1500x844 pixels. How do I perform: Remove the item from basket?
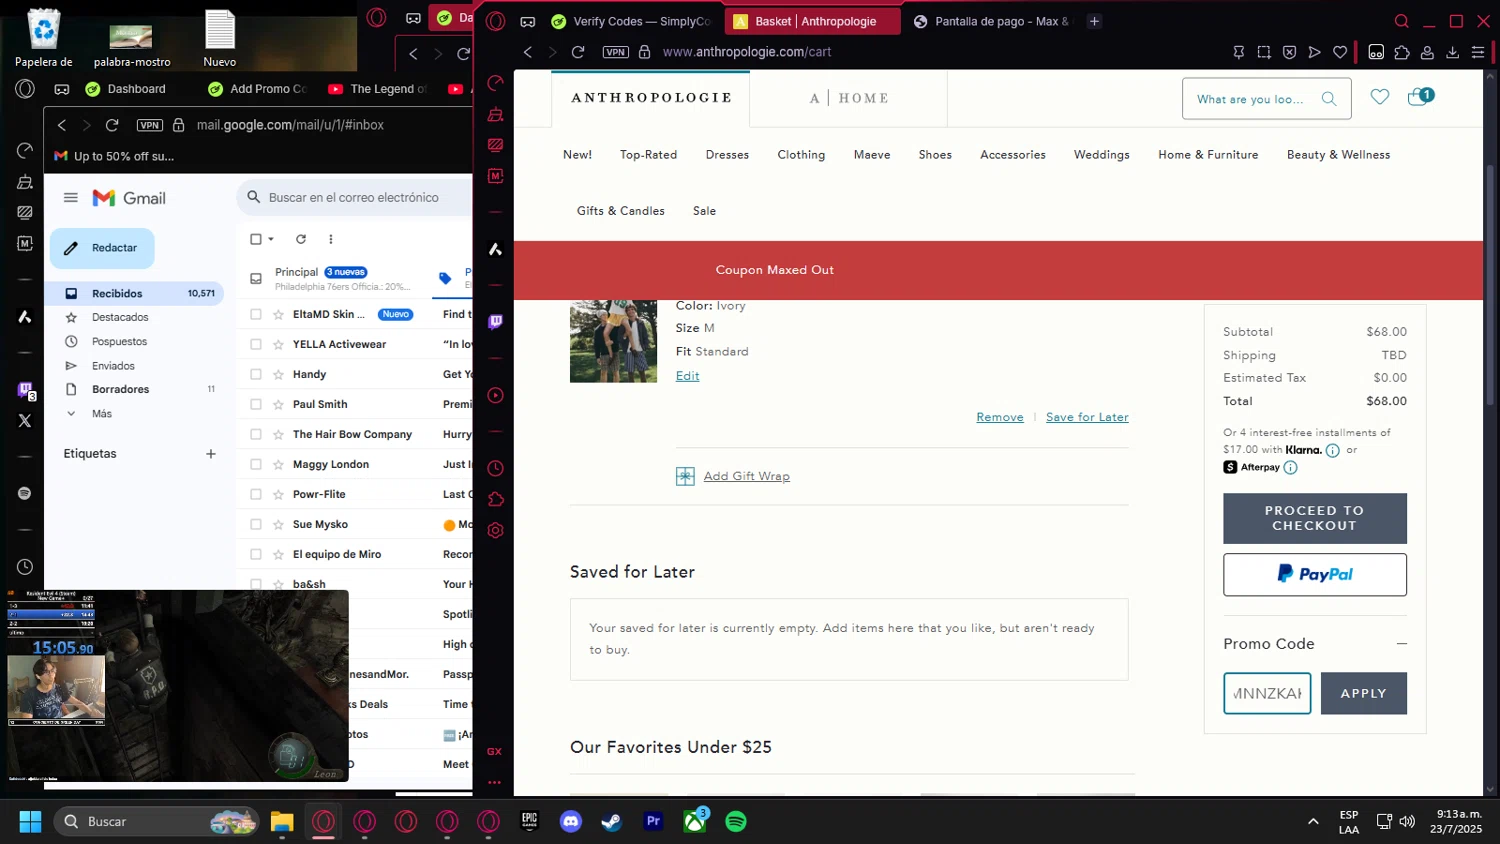click(1000, 417)
